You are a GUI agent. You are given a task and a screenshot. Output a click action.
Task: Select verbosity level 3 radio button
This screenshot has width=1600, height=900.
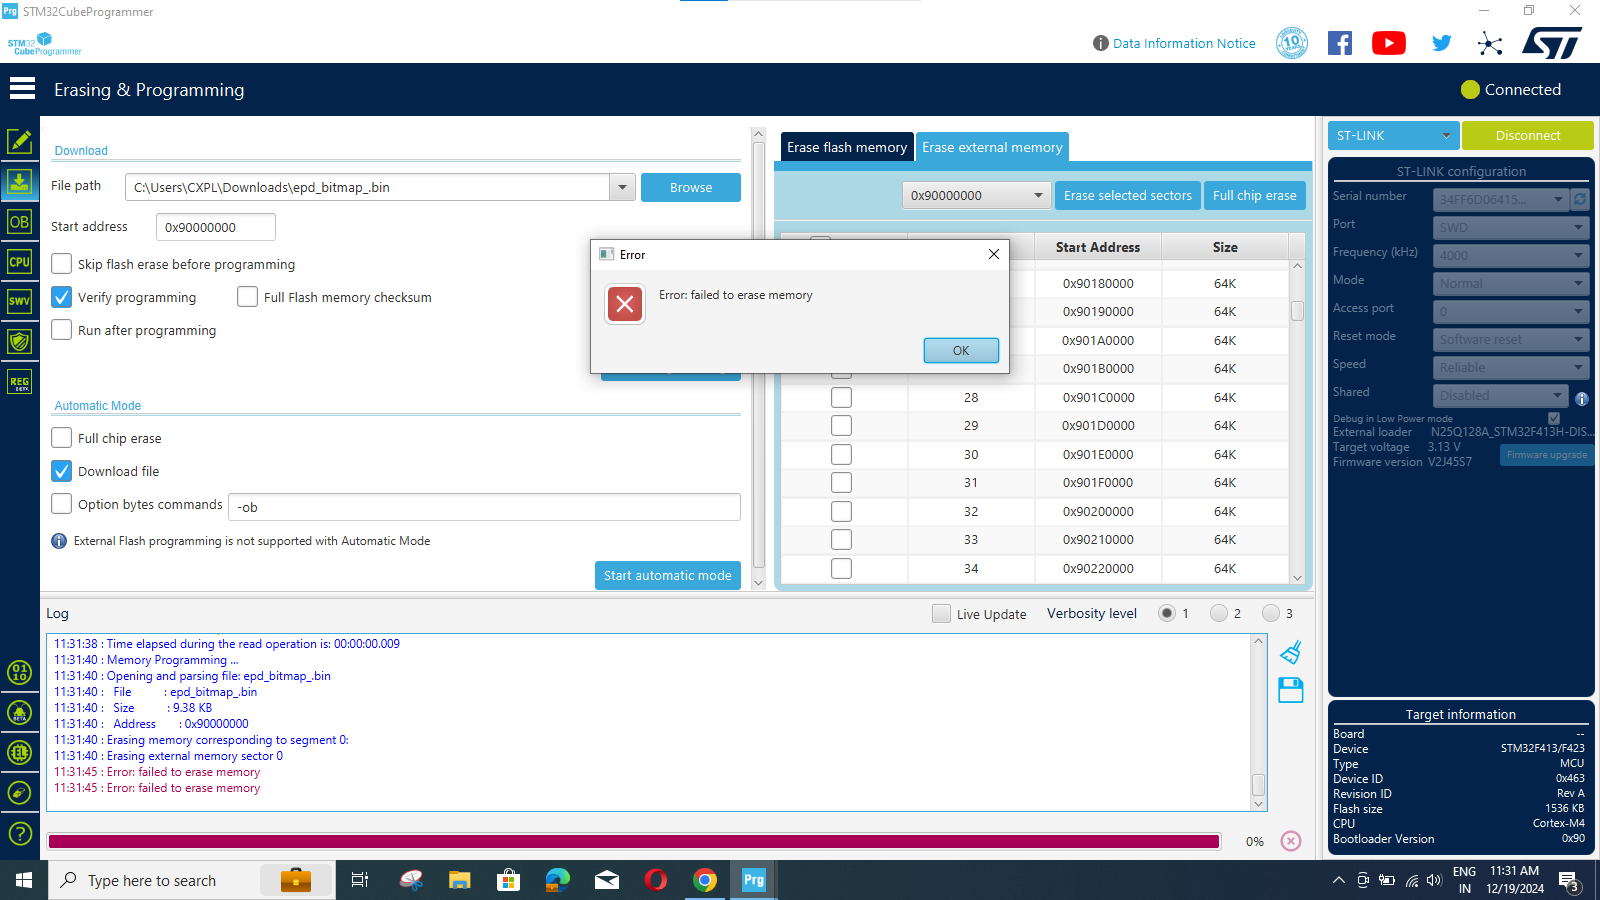coord(1270,613)
